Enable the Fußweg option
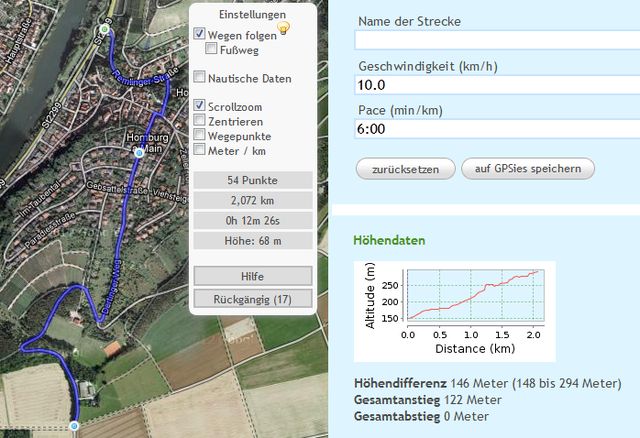 [x=211, y=48]
